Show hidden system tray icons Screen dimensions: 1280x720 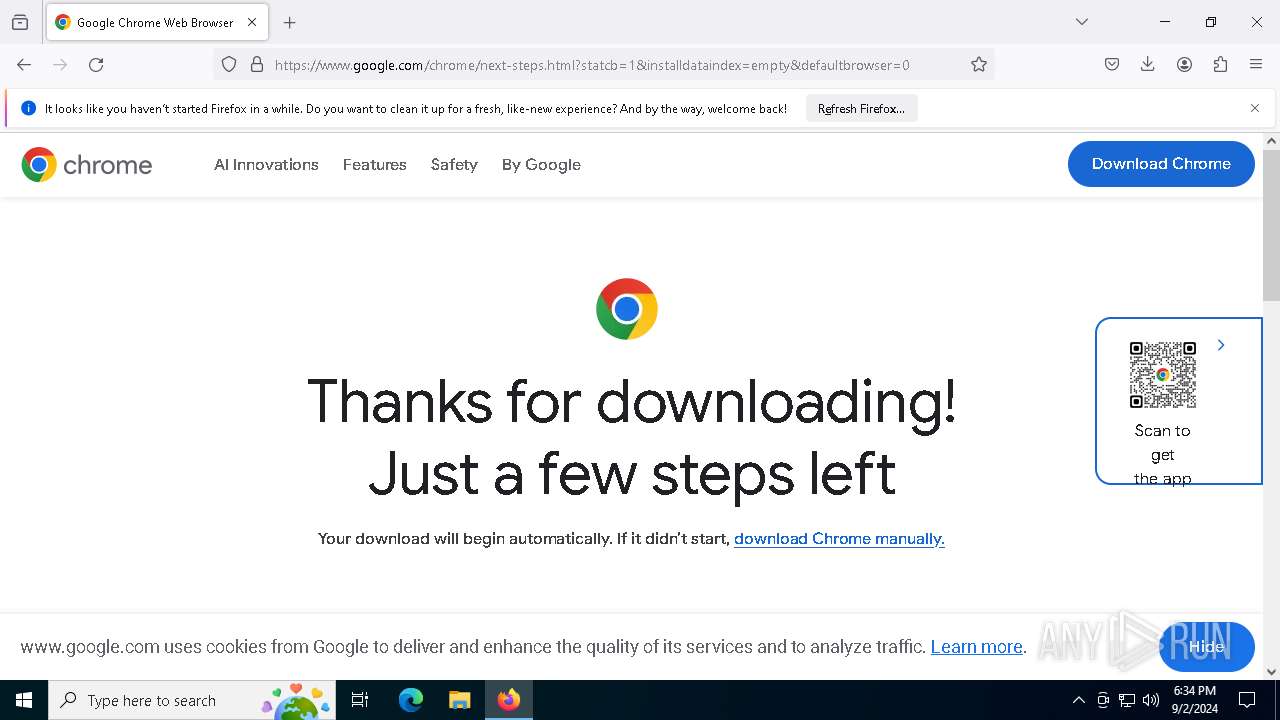(1078, 700)
